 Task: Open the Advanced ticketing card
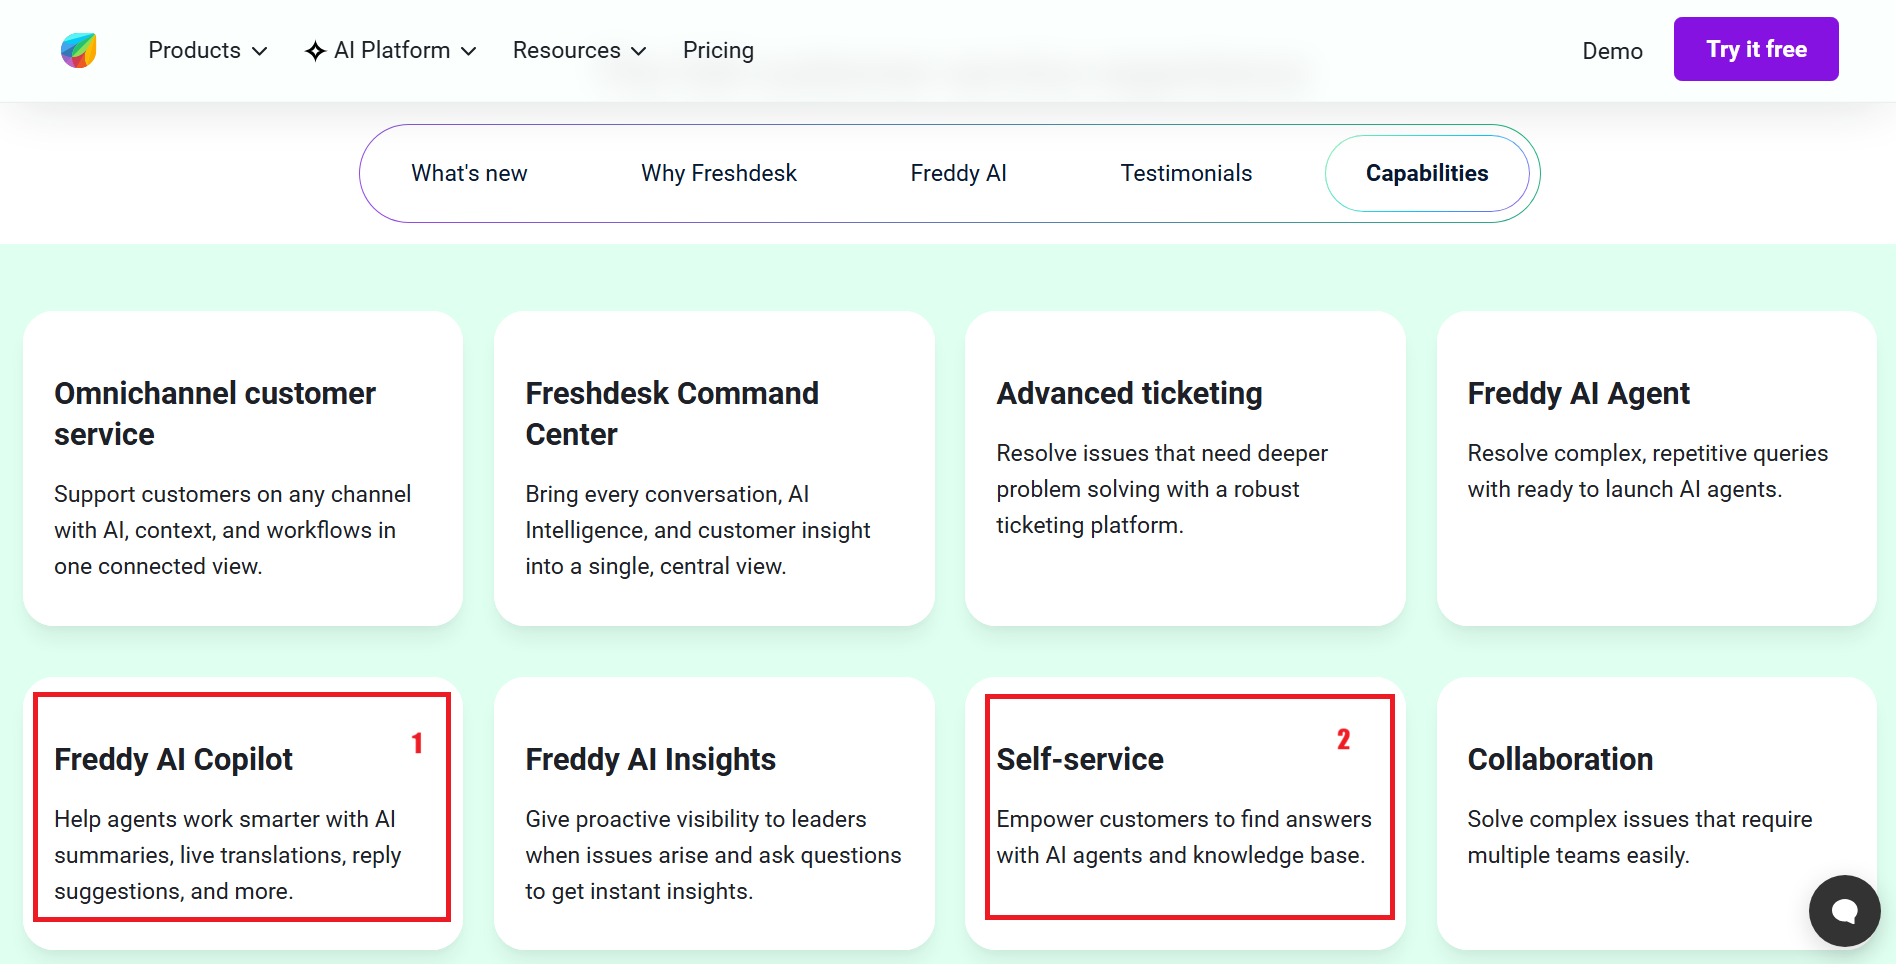[1185, 468]
